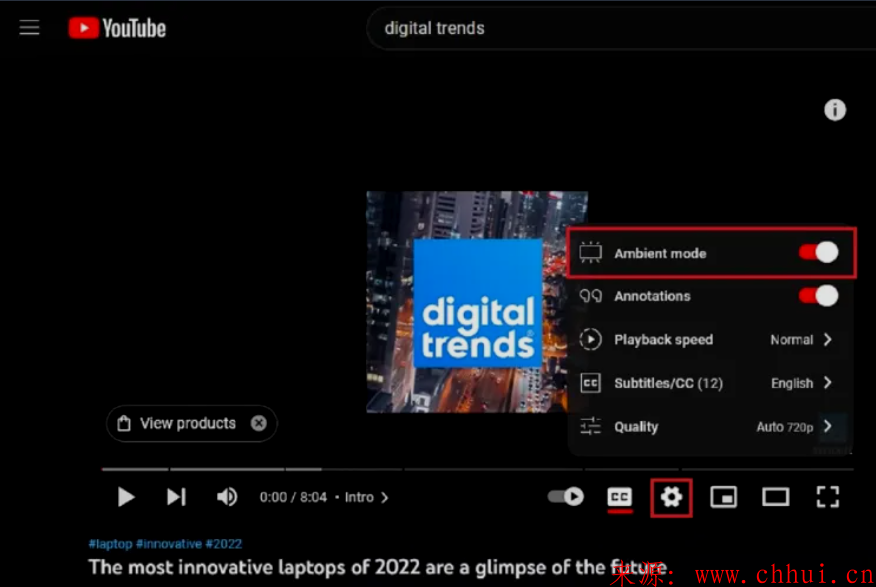This screenshot has width=876, height=587.
Task: Open the Playback speed menu item
Action: pyautogui.click(x=711, y=340)
